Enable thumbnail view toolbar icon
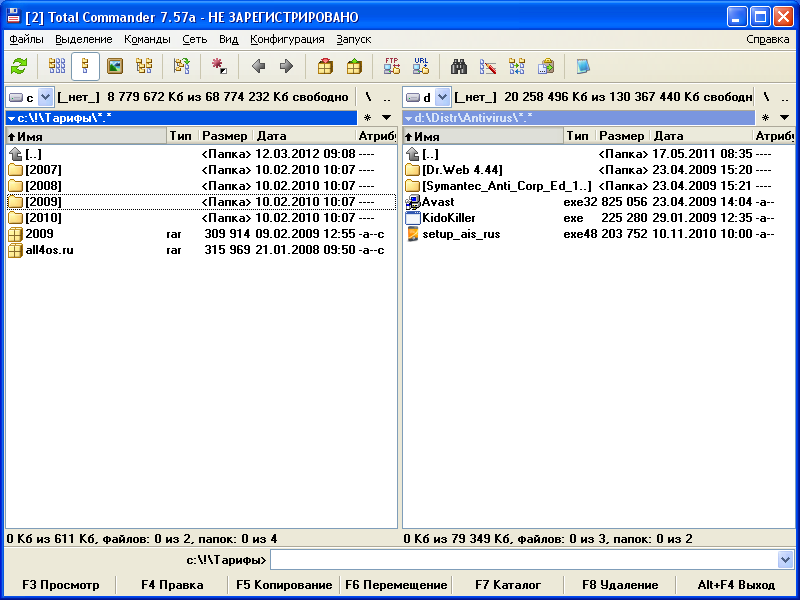 (x=115, y=66)
